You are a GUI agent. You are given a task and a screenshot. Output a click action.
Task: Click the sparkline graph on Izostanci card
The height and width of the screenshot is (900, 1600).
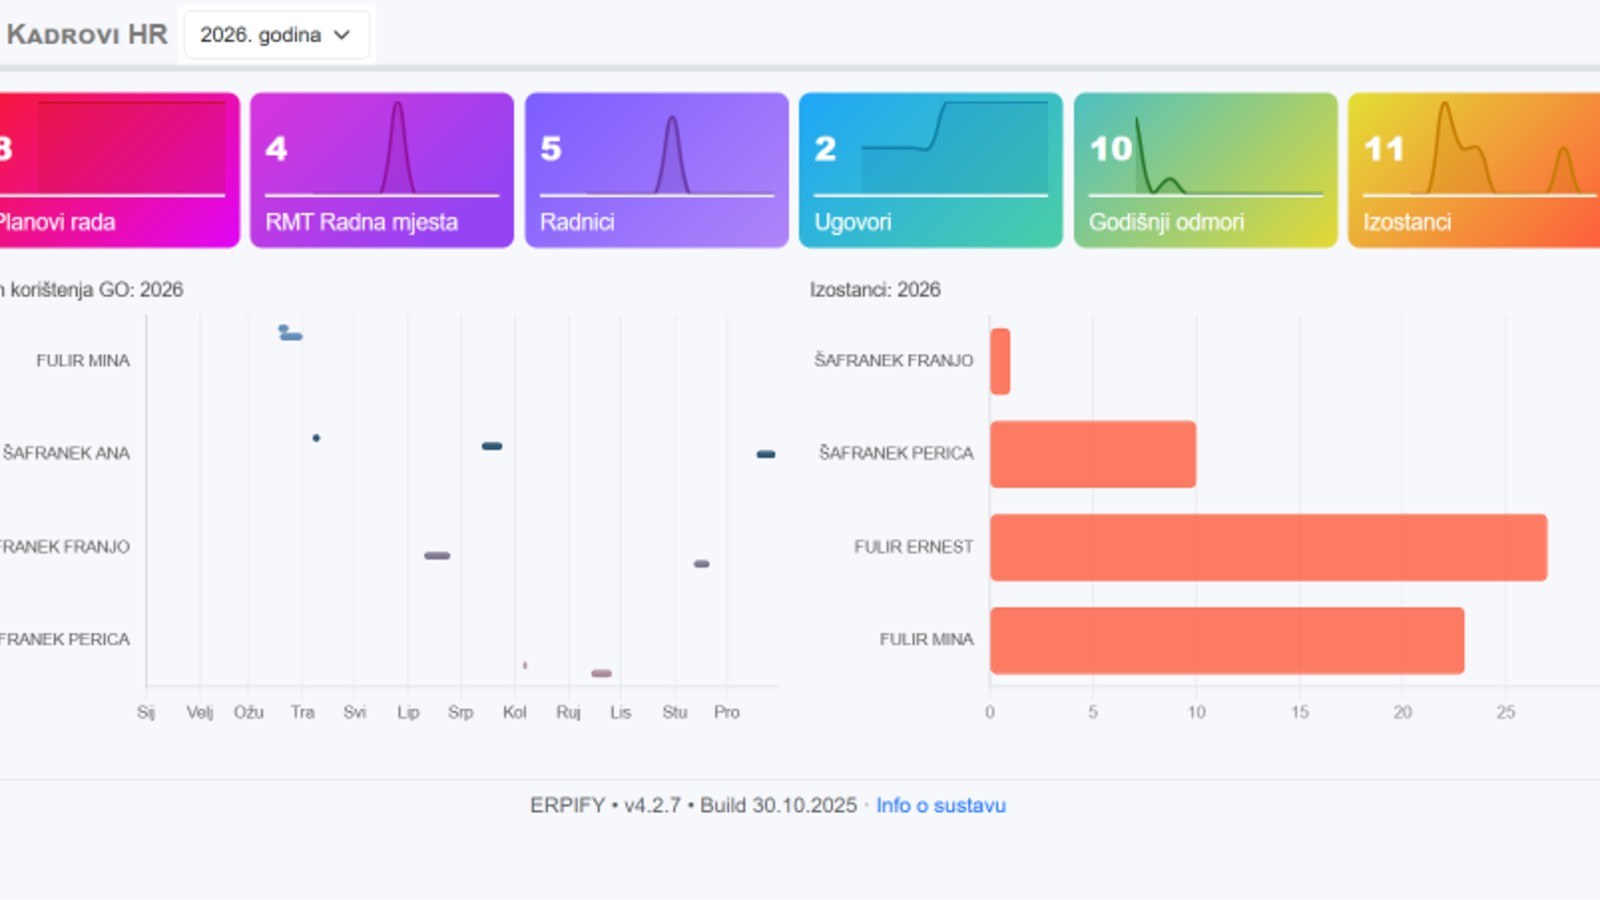click(1500, 147)
